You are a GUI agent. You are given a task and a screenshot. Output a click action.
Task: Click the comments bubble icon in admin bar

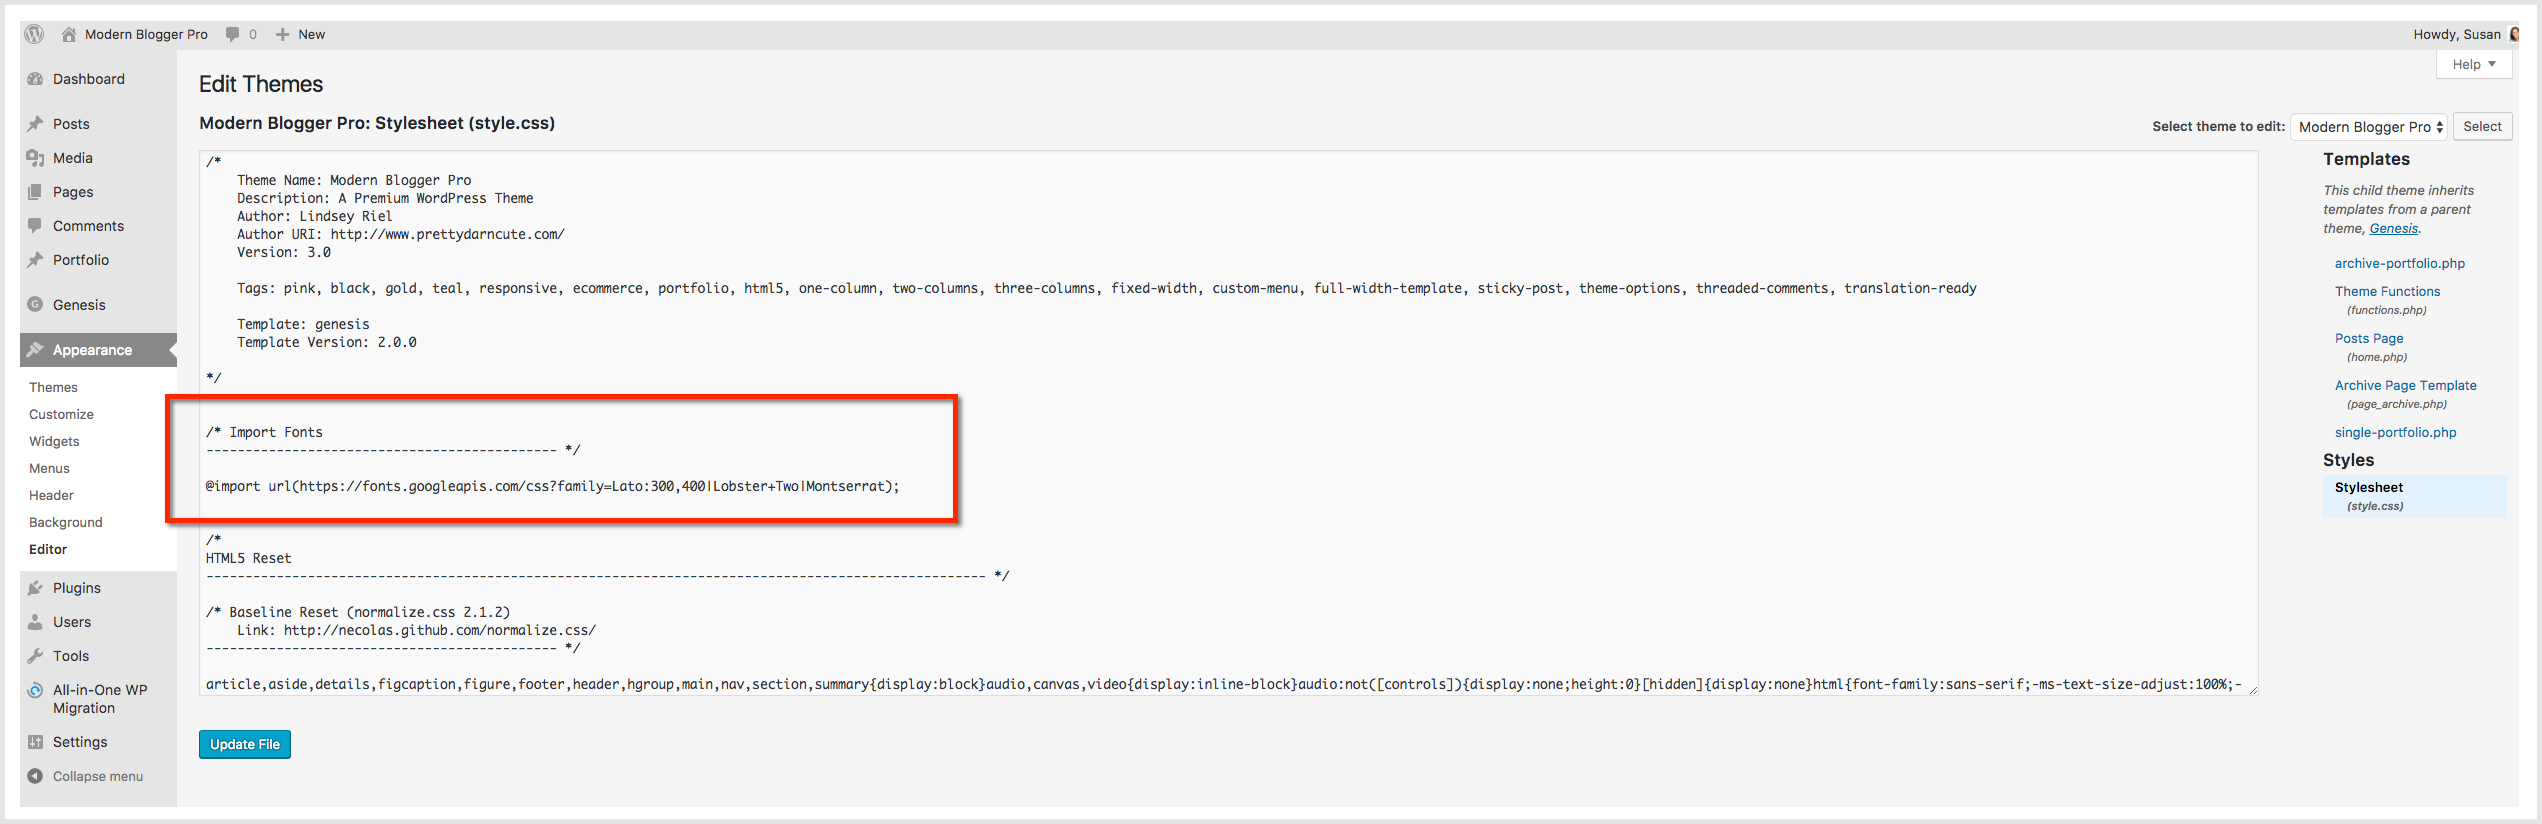point(232,34)
